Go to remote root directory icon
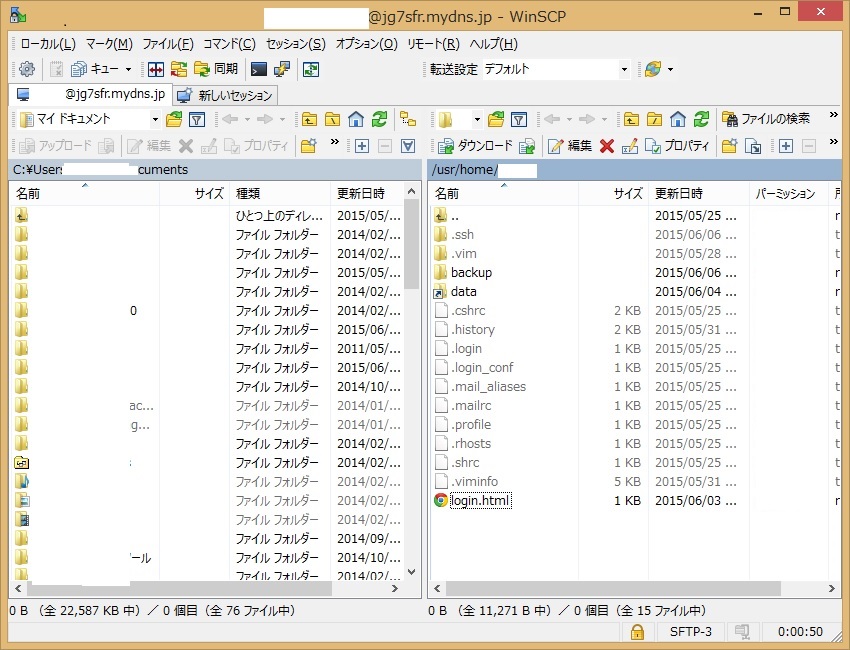The height and width of the screenshot is (650, 850). (654, 119)
